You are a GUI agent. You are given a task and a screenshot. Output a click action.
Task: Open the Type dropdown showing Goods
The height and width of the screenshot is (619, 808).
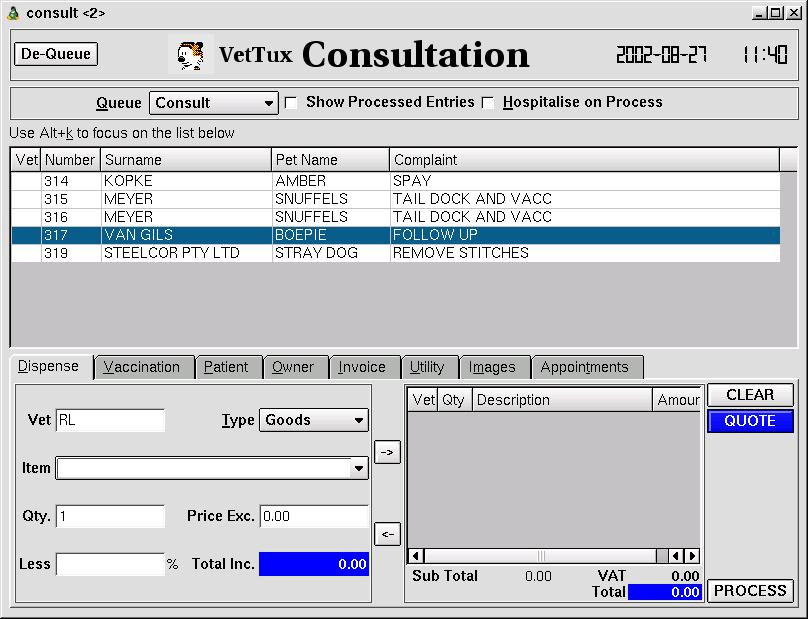point(314,420)
